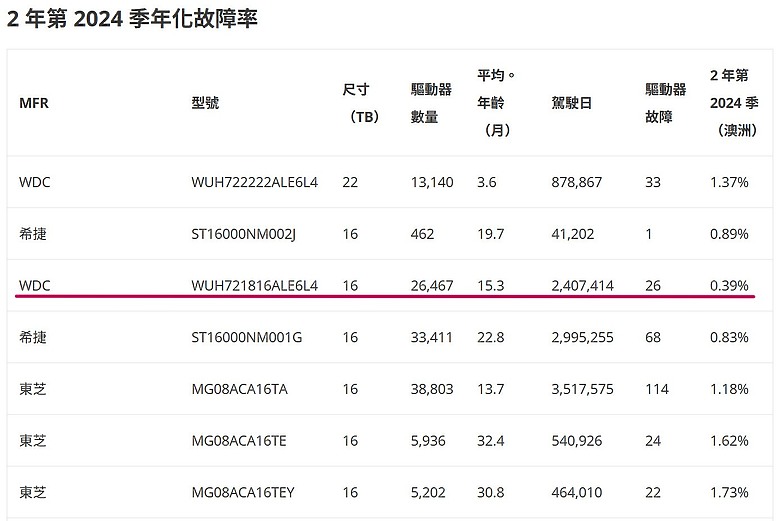Click the 2 年第 2024 季 (澳洲) column header

[x=734, y=103]
